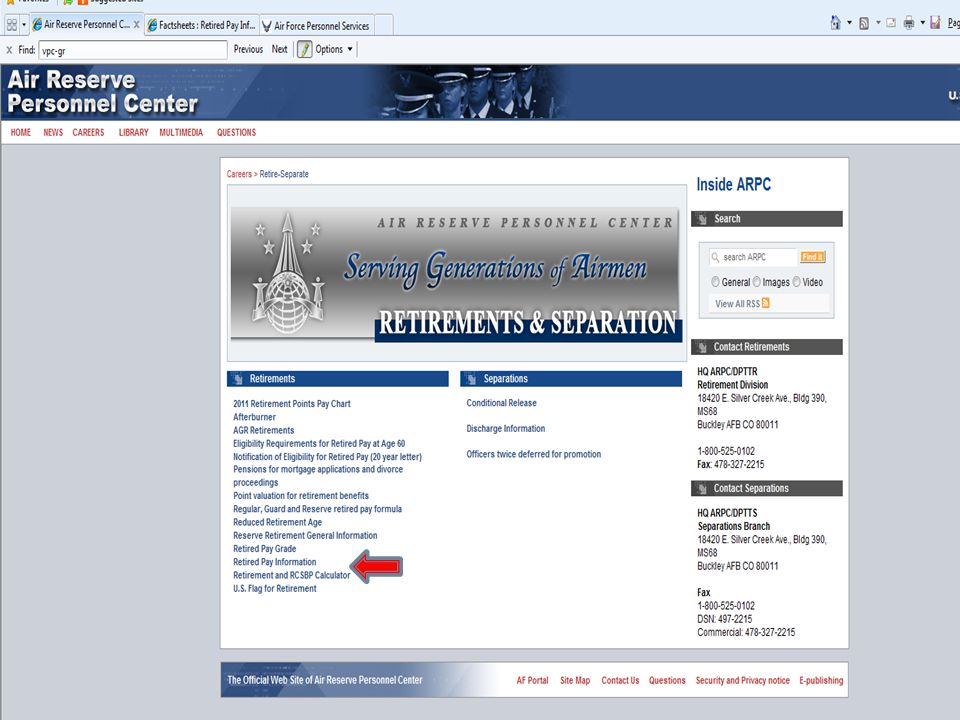Expand the feeds dropdown arrow
The image size is (960, 720).
pos(878,23)
